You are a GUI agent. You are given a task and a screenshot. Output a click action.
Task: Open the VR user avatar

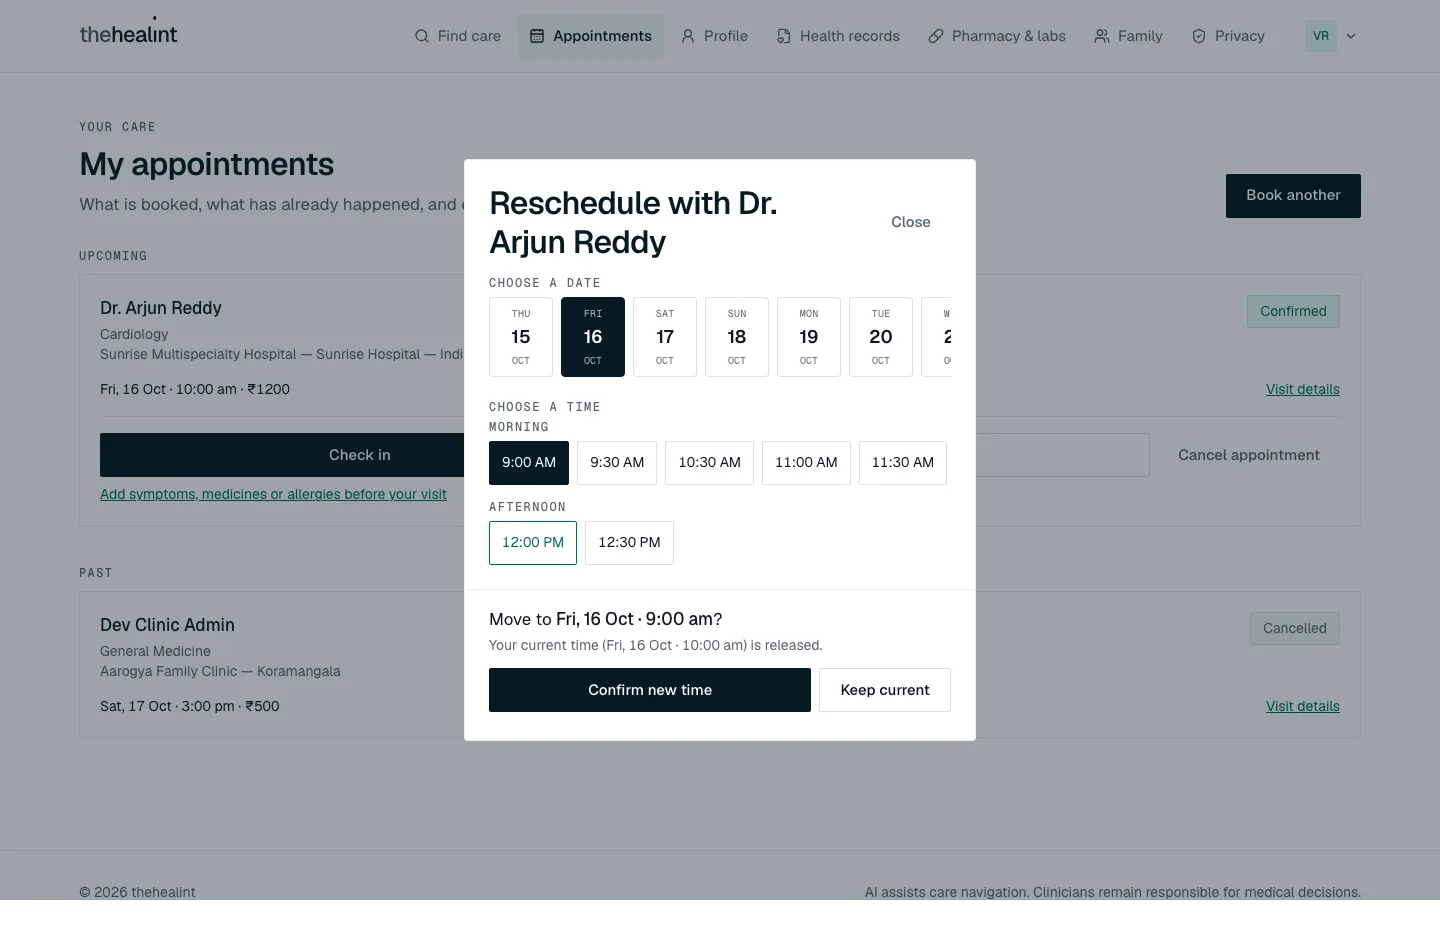[1321, 36]
